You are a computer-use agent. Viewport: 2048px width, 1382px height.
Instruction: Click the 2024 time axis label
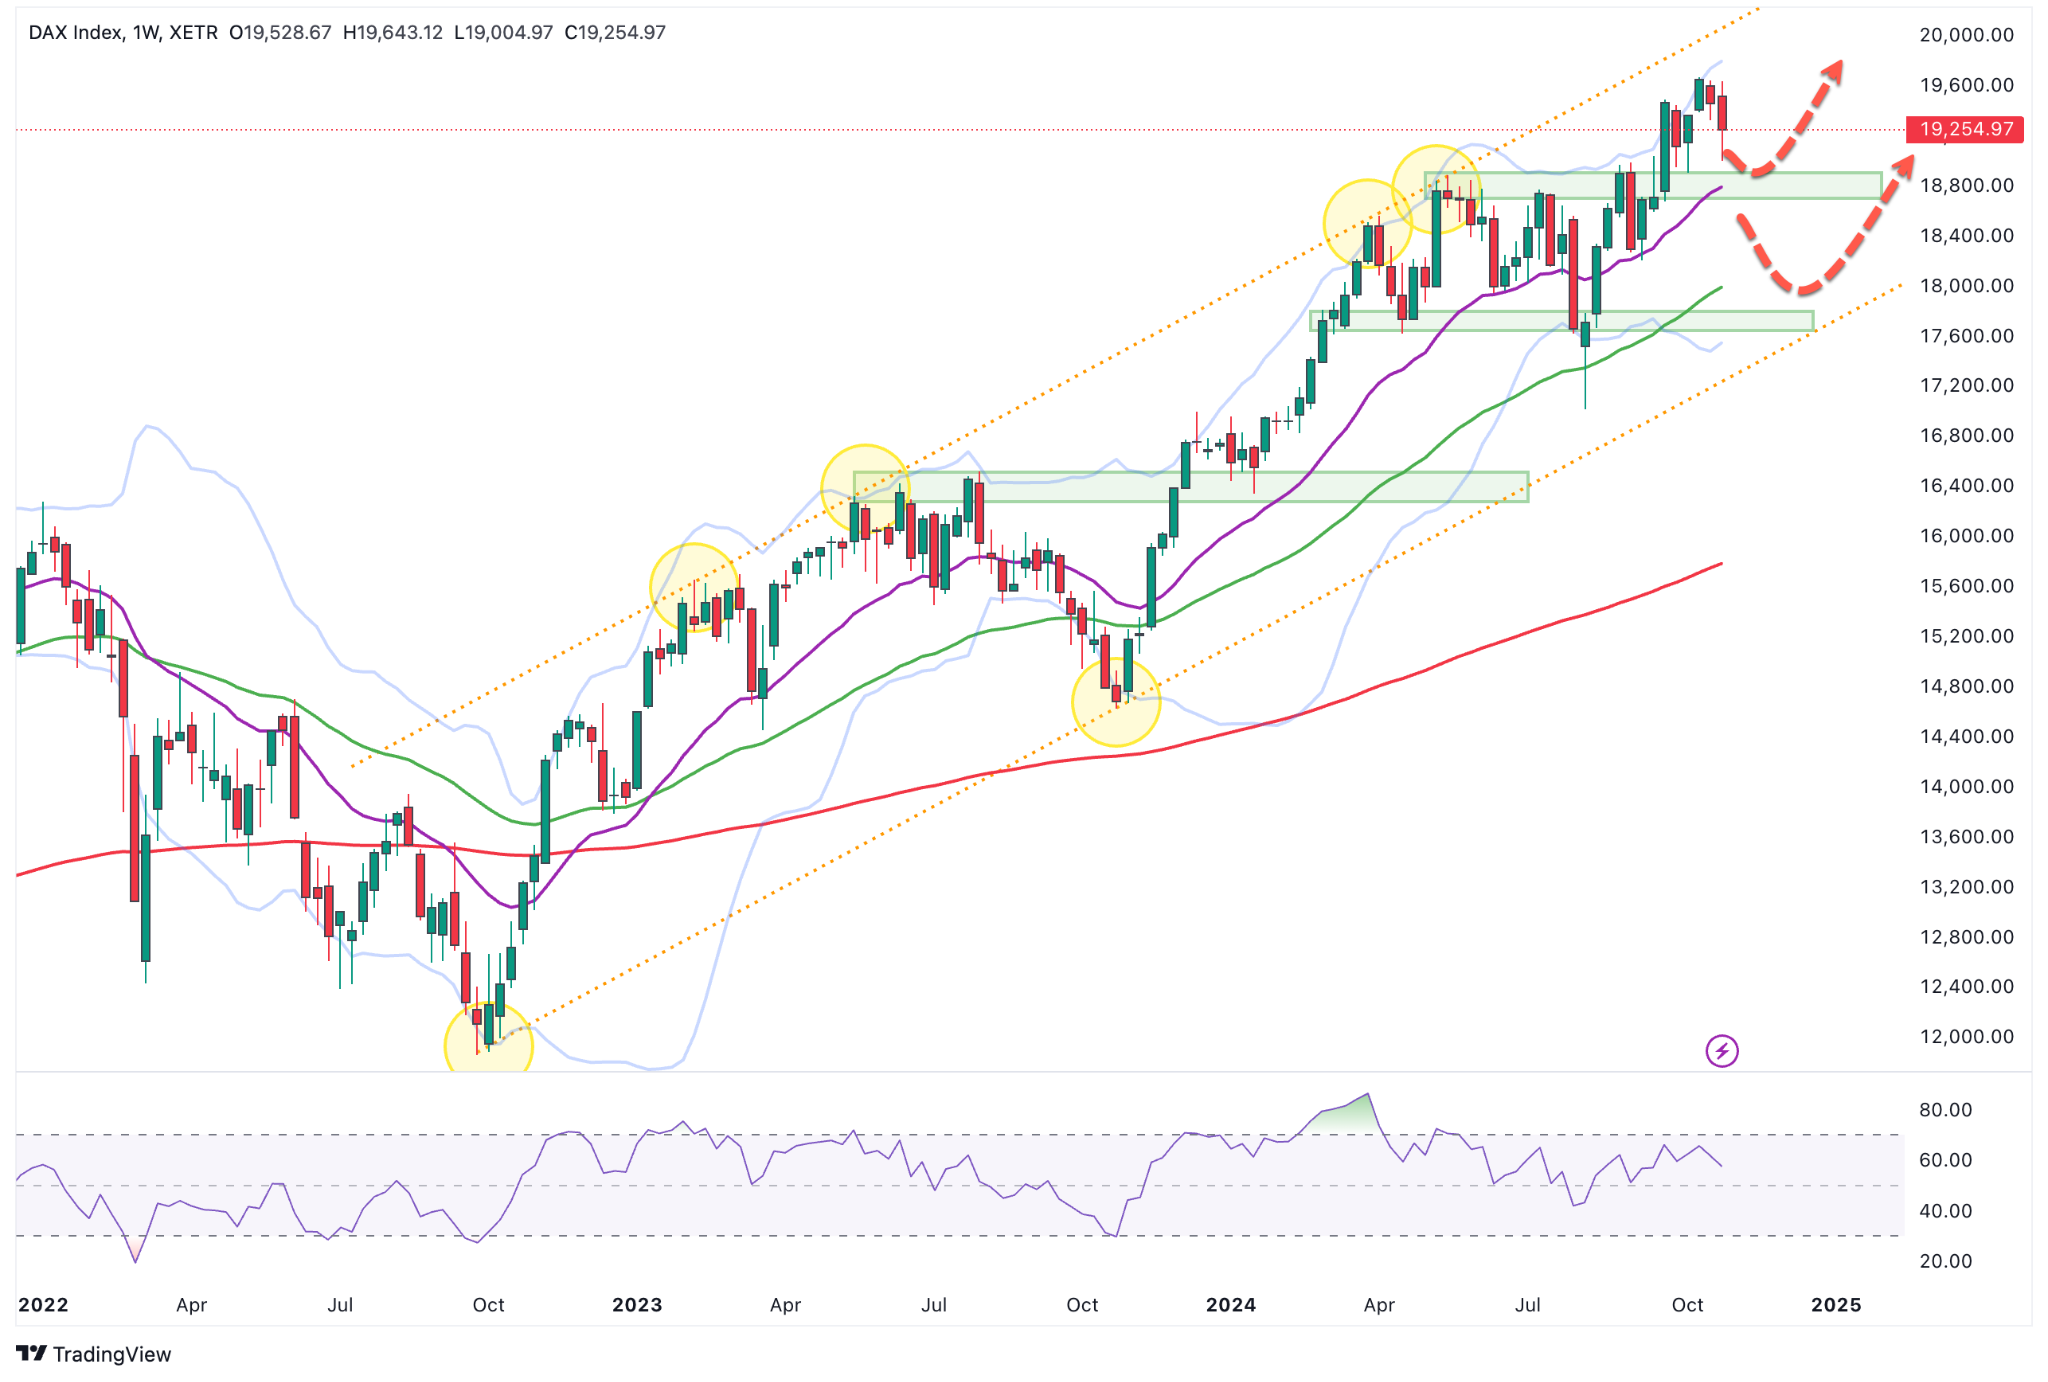tap(1231, 1305)
